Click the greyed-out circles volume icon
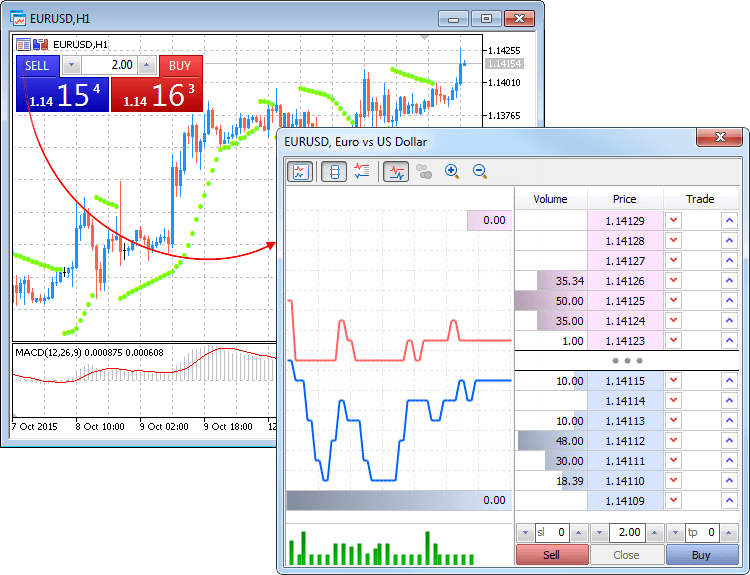The image size is (750, 575). [424, 171]
